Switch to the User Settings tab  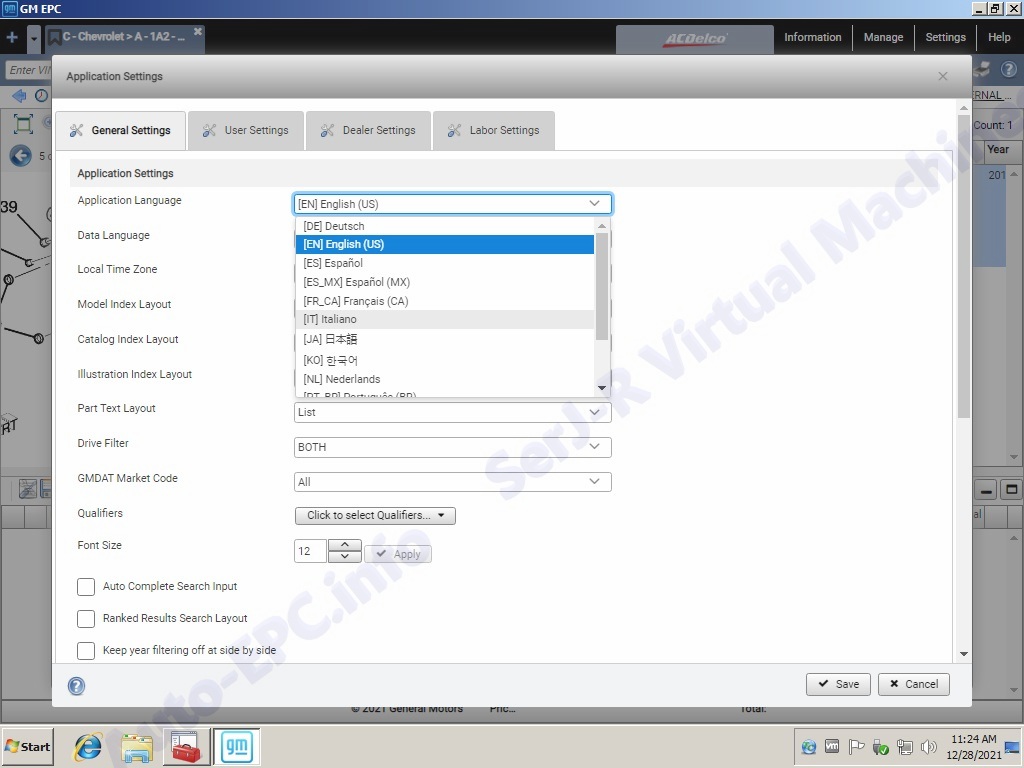246,131
